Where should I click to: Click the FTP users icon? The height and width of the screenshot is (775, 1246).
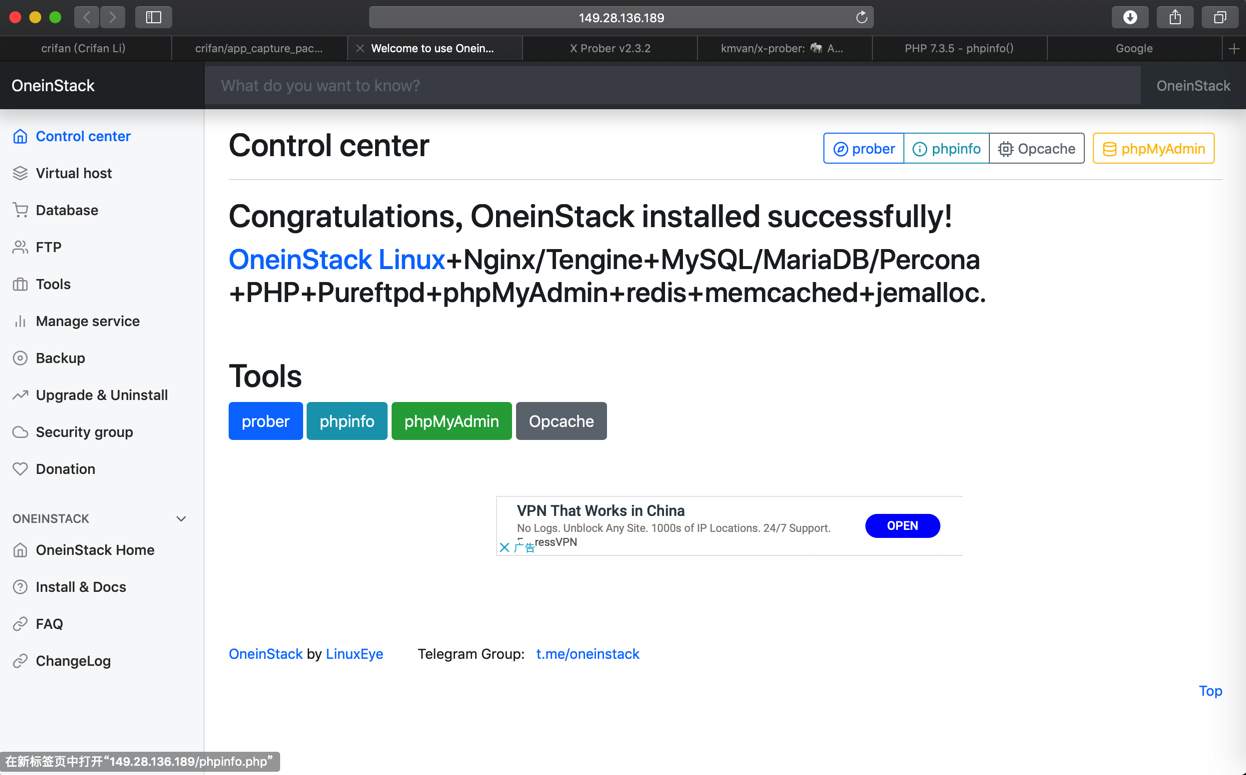tap(20, 247)
